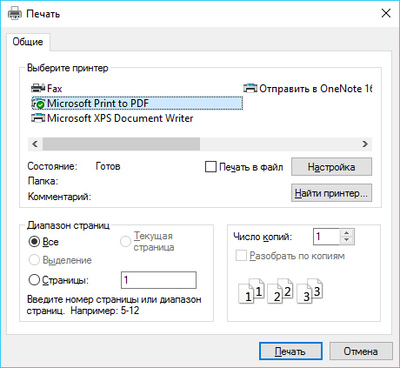Decrease the number of copies with down arrow

(x=347, y=240)
